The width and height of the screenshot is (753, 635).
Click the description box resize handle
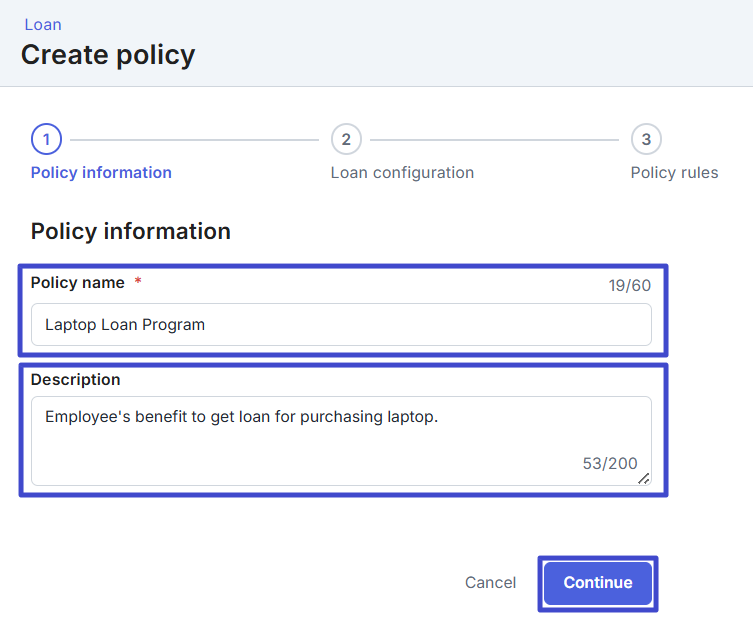click(644, 479)
